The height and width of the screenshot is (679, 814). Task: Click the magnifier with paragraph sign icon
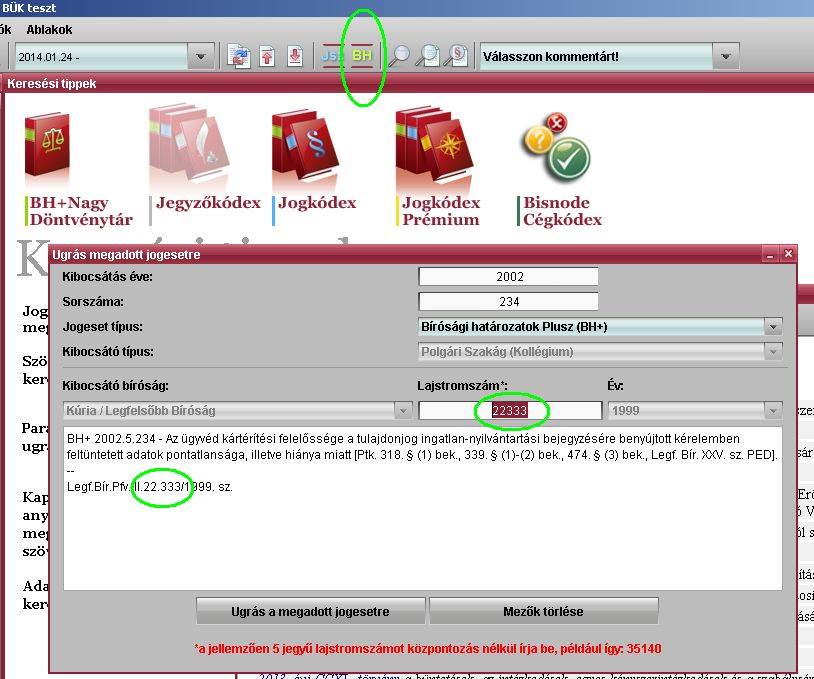click(457, 56)
